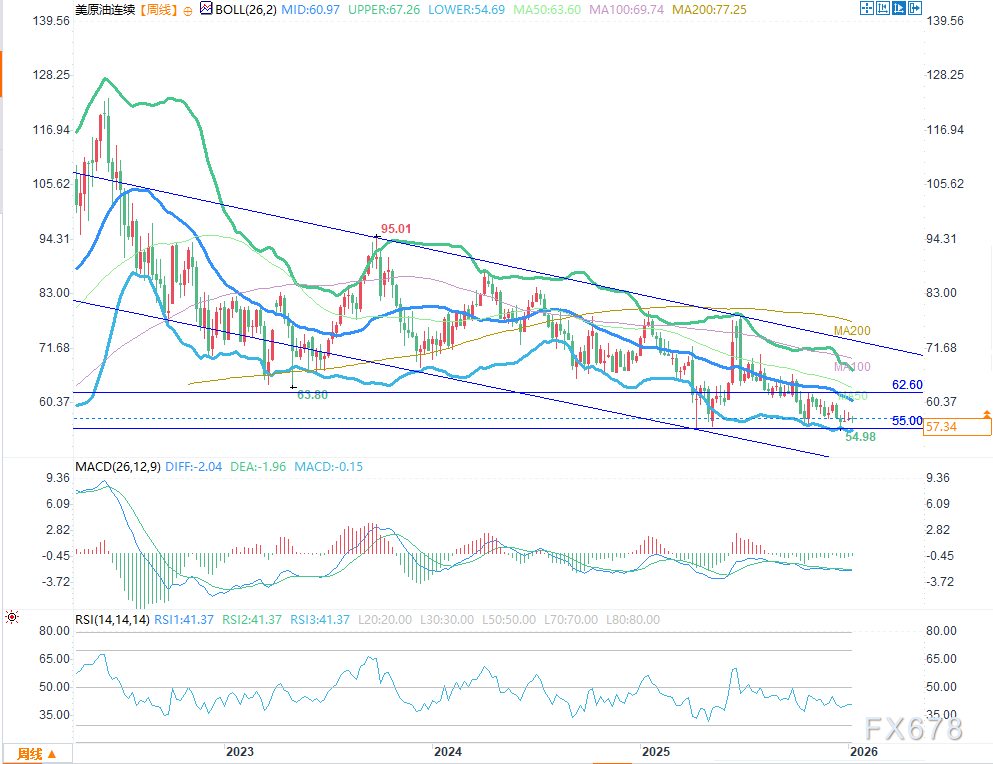Viewport: 993px width, 764px height.
Task: Click the red sun icon beside the RSI panel
Action: [12, 617]
